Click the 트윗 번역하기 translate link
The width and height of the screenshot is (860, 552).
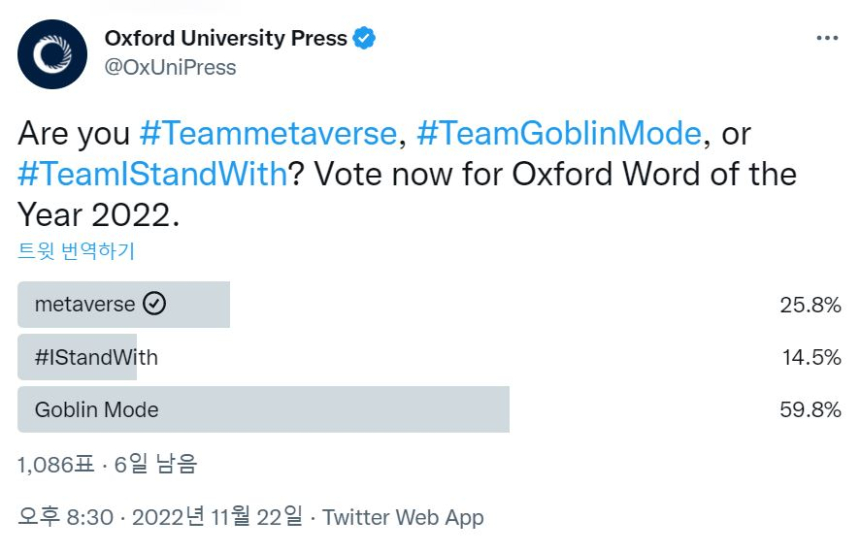coord(76,251)
